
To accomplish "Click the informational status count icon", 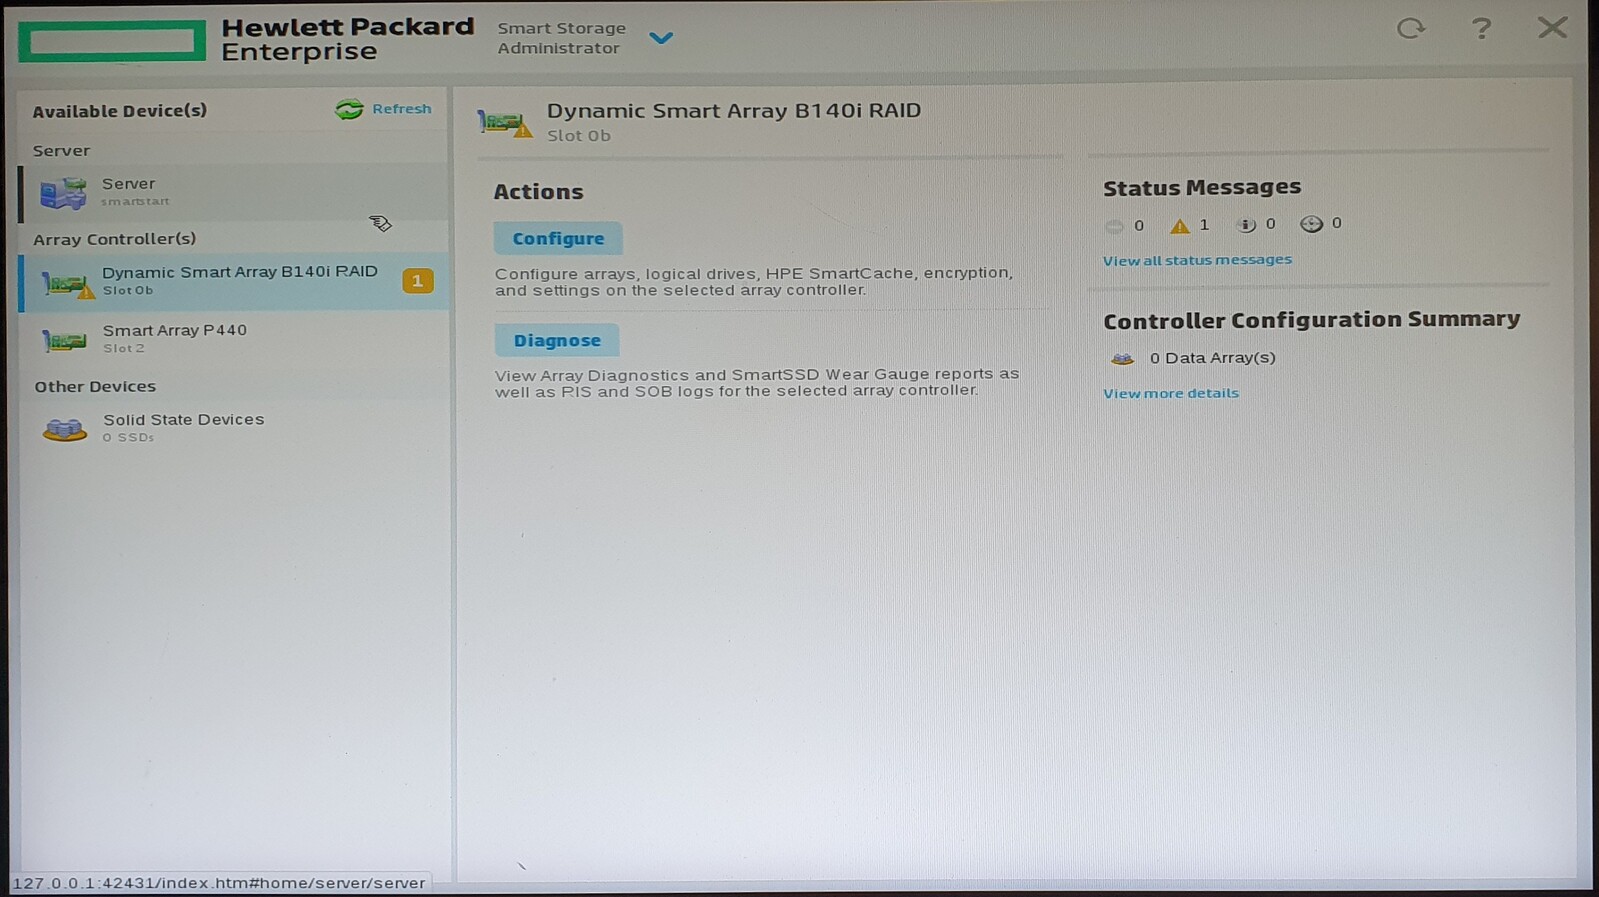I will [1246, 225].
